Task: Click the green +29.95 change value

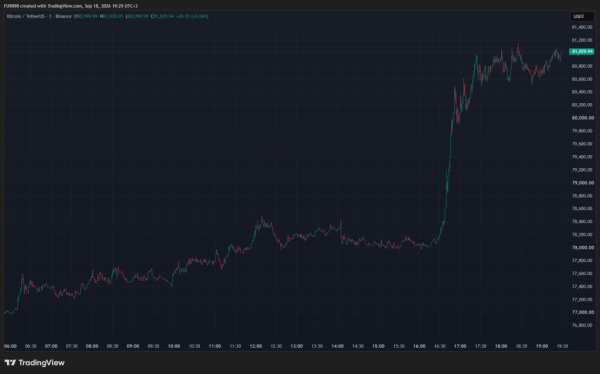Action: [x=183, y=16]
